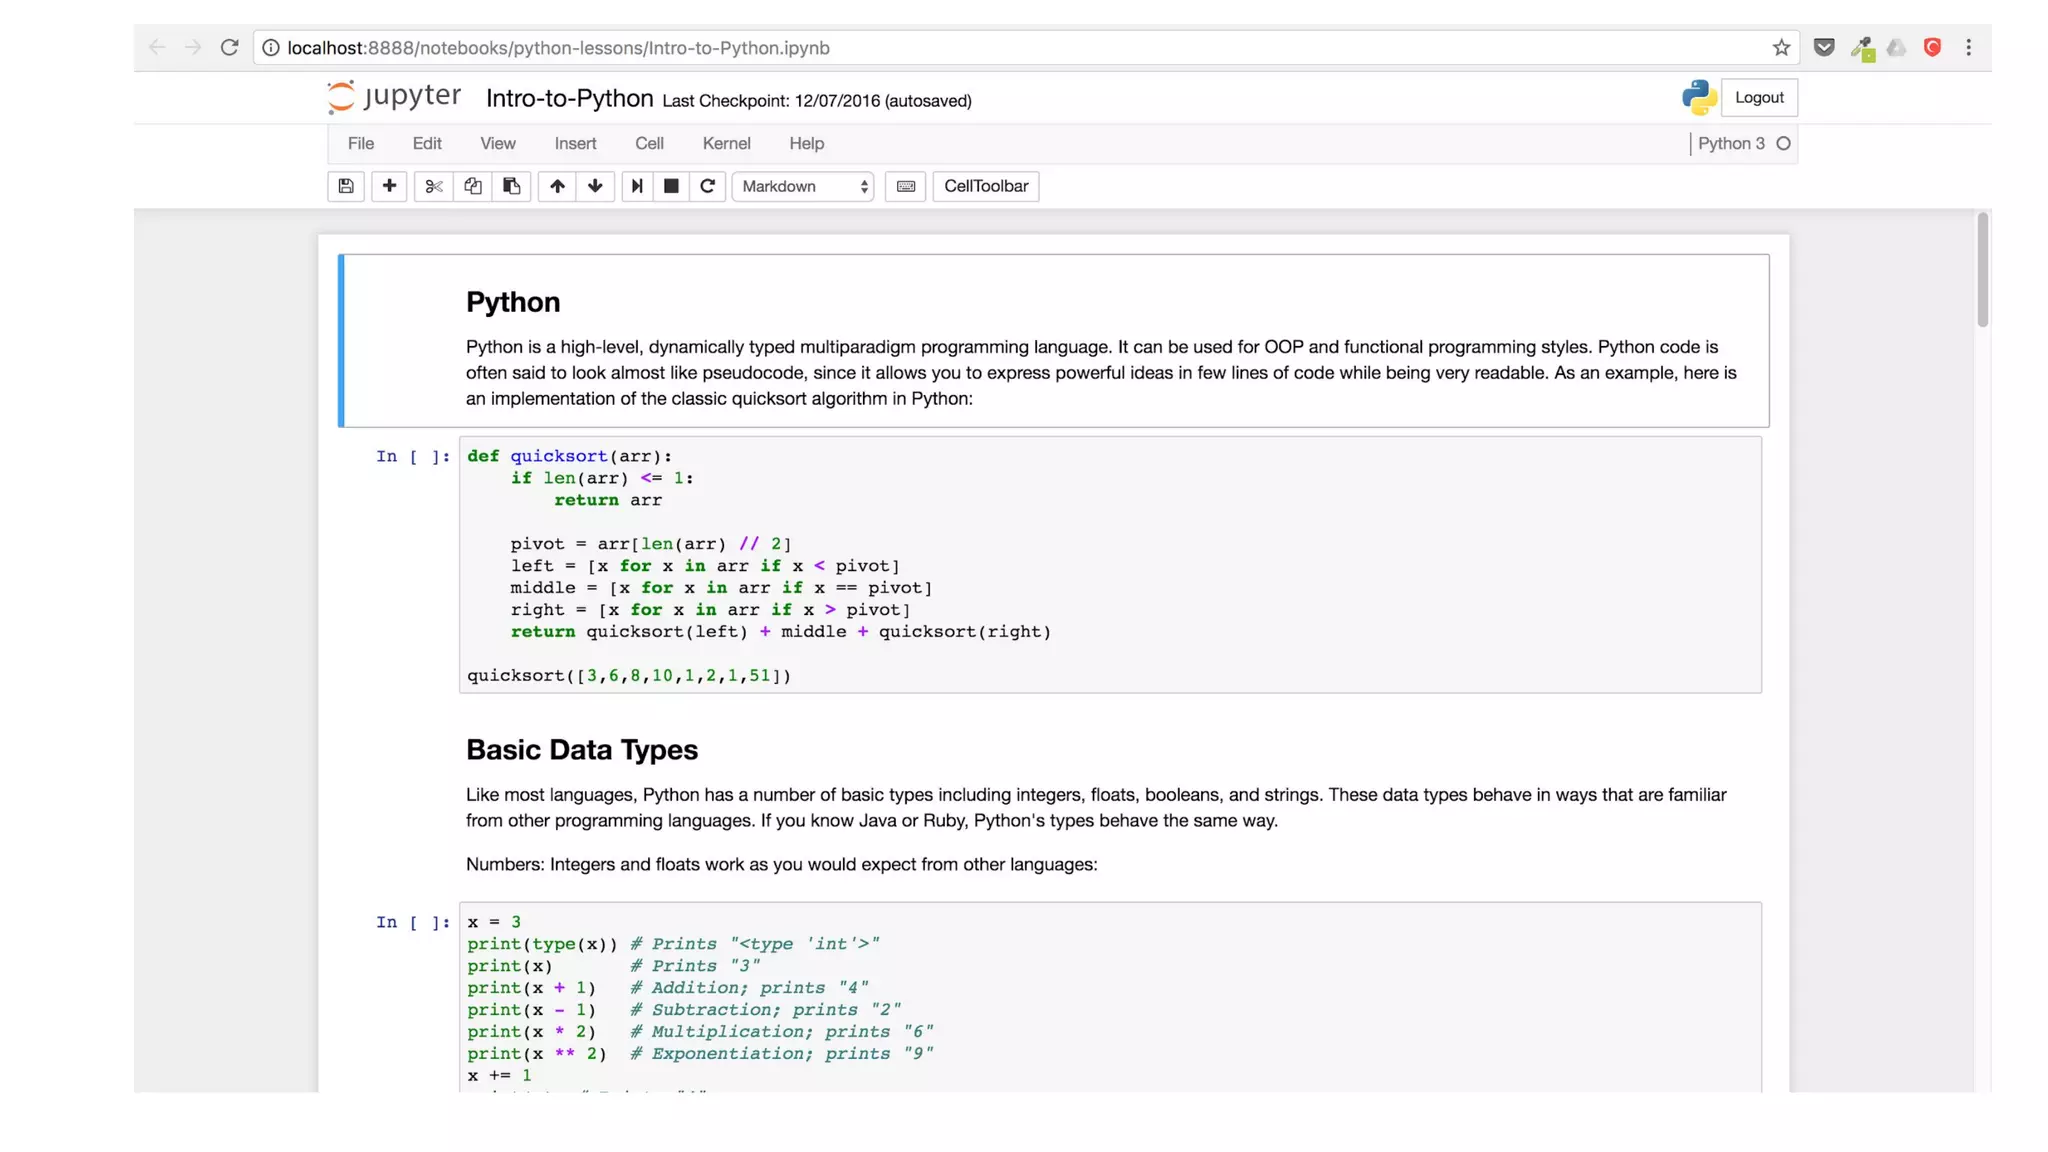Open the Pocket extension icon
The width and height of the screenshot is (2048, 1152).
1824,47
